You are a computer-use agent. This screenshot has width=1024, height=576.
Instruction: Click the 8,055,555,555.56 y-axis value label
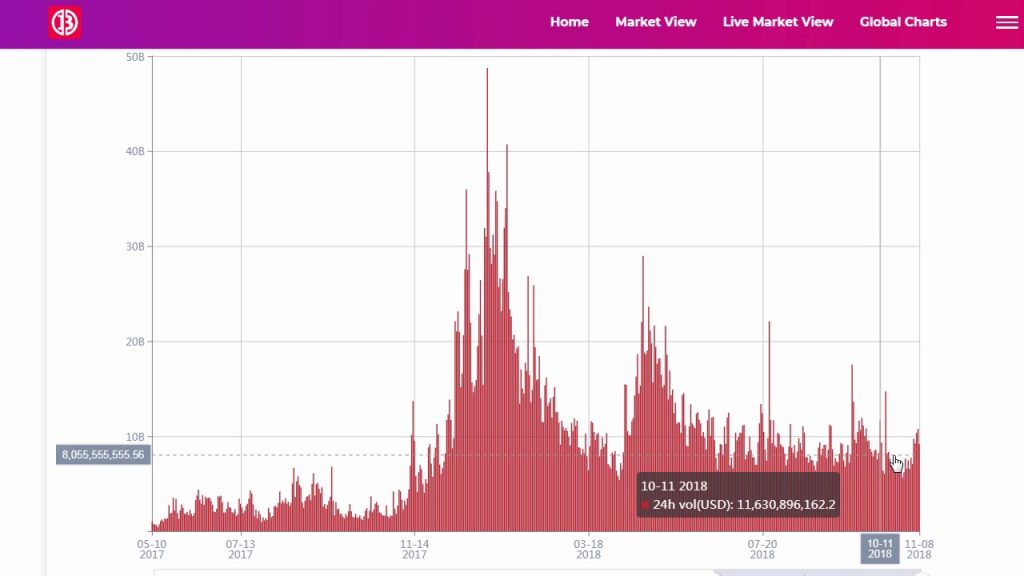point(103,454)
